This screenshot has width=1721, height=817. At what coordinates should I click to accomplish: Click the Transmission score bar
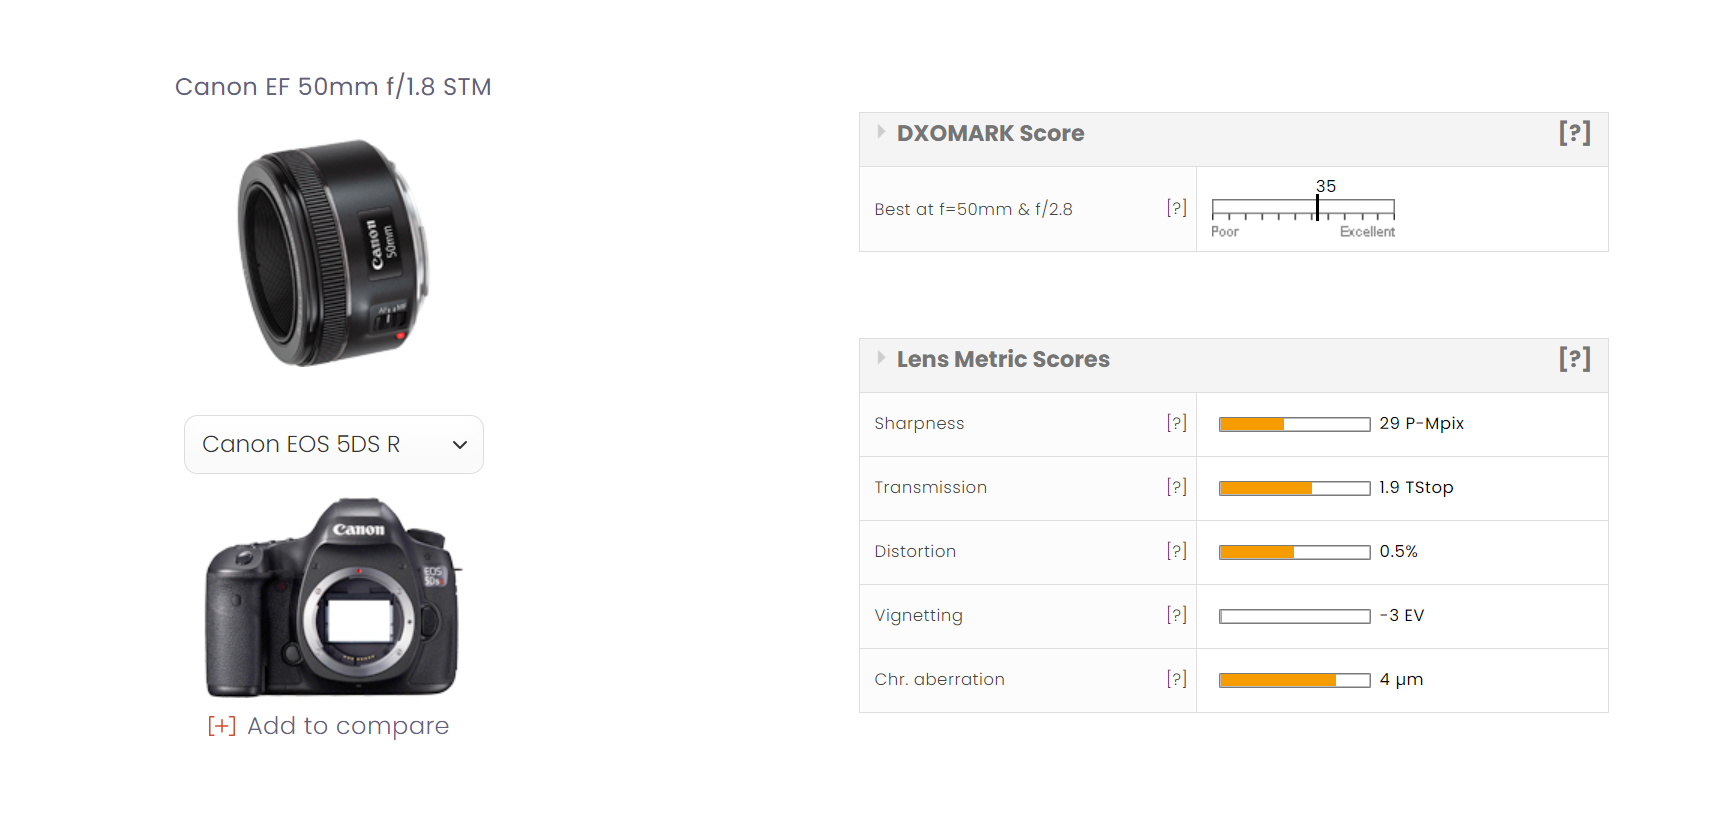coord(1294,488)
